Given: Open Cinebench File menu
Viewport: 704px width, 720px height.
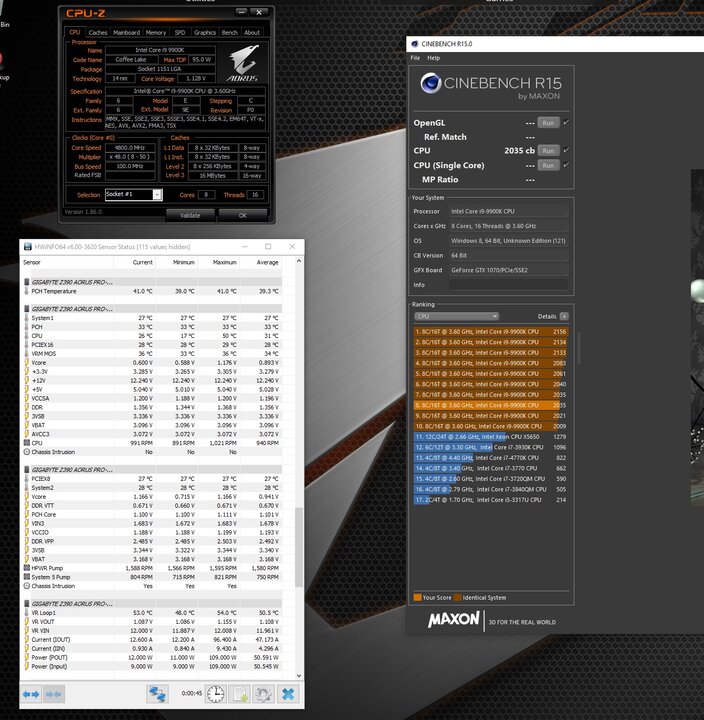Looking at the screenshot, I should click(x=415, y=58).
